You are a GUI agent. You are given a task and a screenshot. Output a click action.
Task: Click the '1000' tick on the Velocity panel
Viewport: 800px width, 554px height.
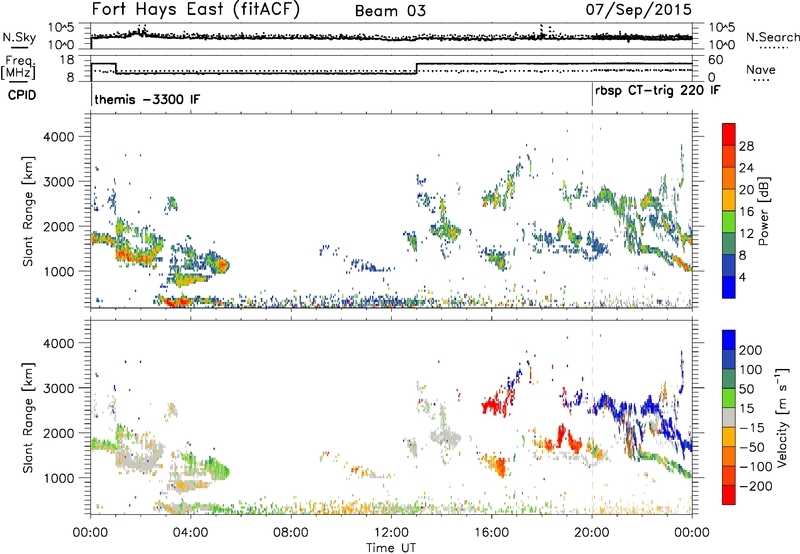58,478
